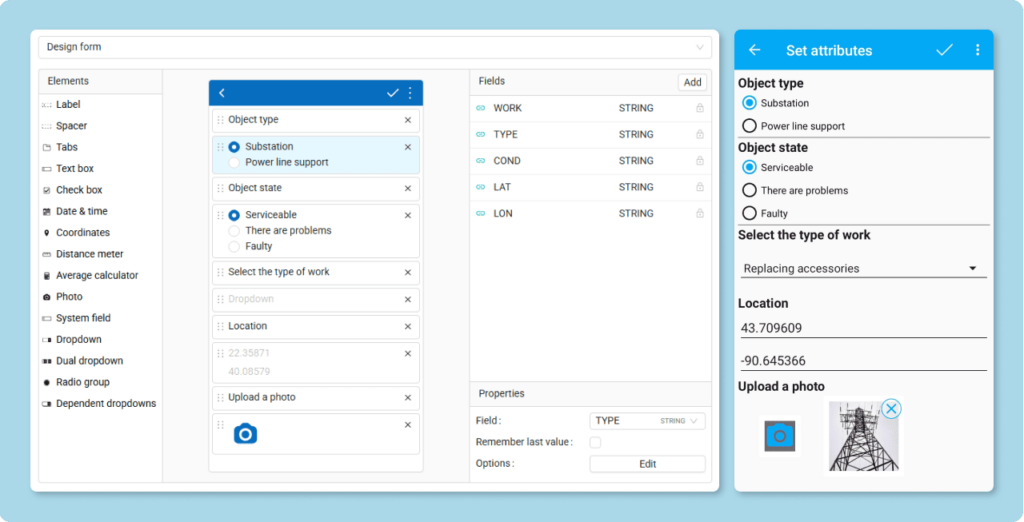Select the LON field row

pyautogui.click(x=590, y=214)
